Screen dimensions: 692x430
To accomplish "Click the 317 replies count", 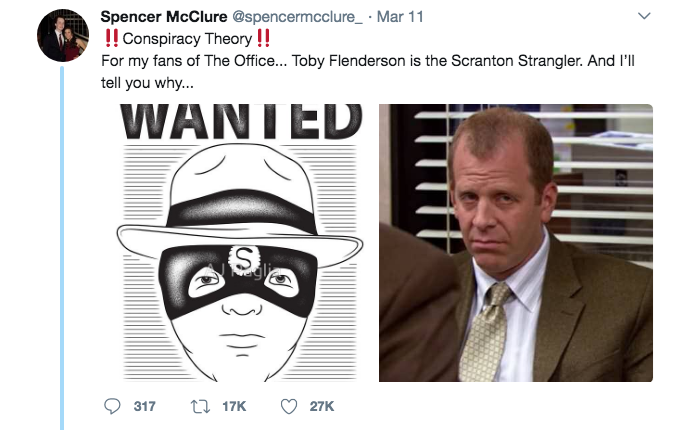I will (145, 405).
